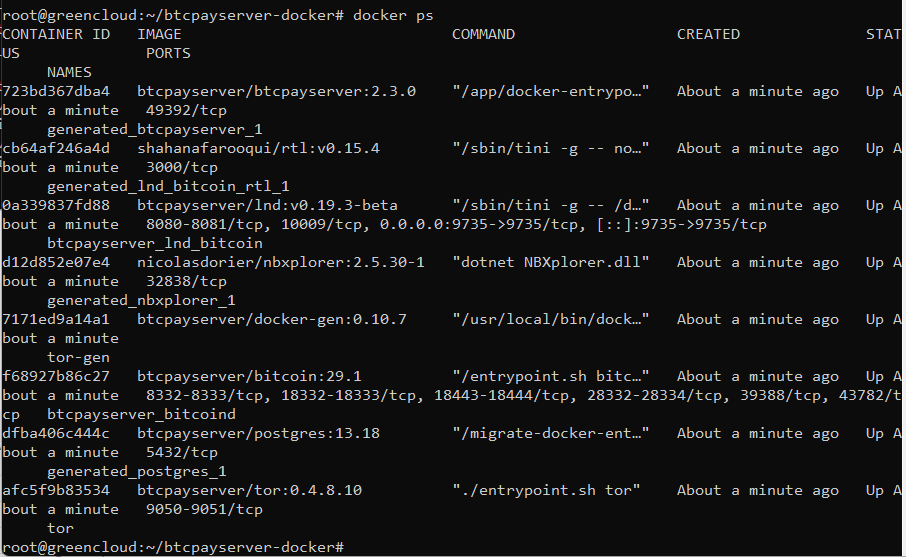Click the btcpayserver/tor:0.4.8.10 image text
Image resolution: width=906 pixels, height=557 pixels.
pyautogui.click(x=249, y=491)
